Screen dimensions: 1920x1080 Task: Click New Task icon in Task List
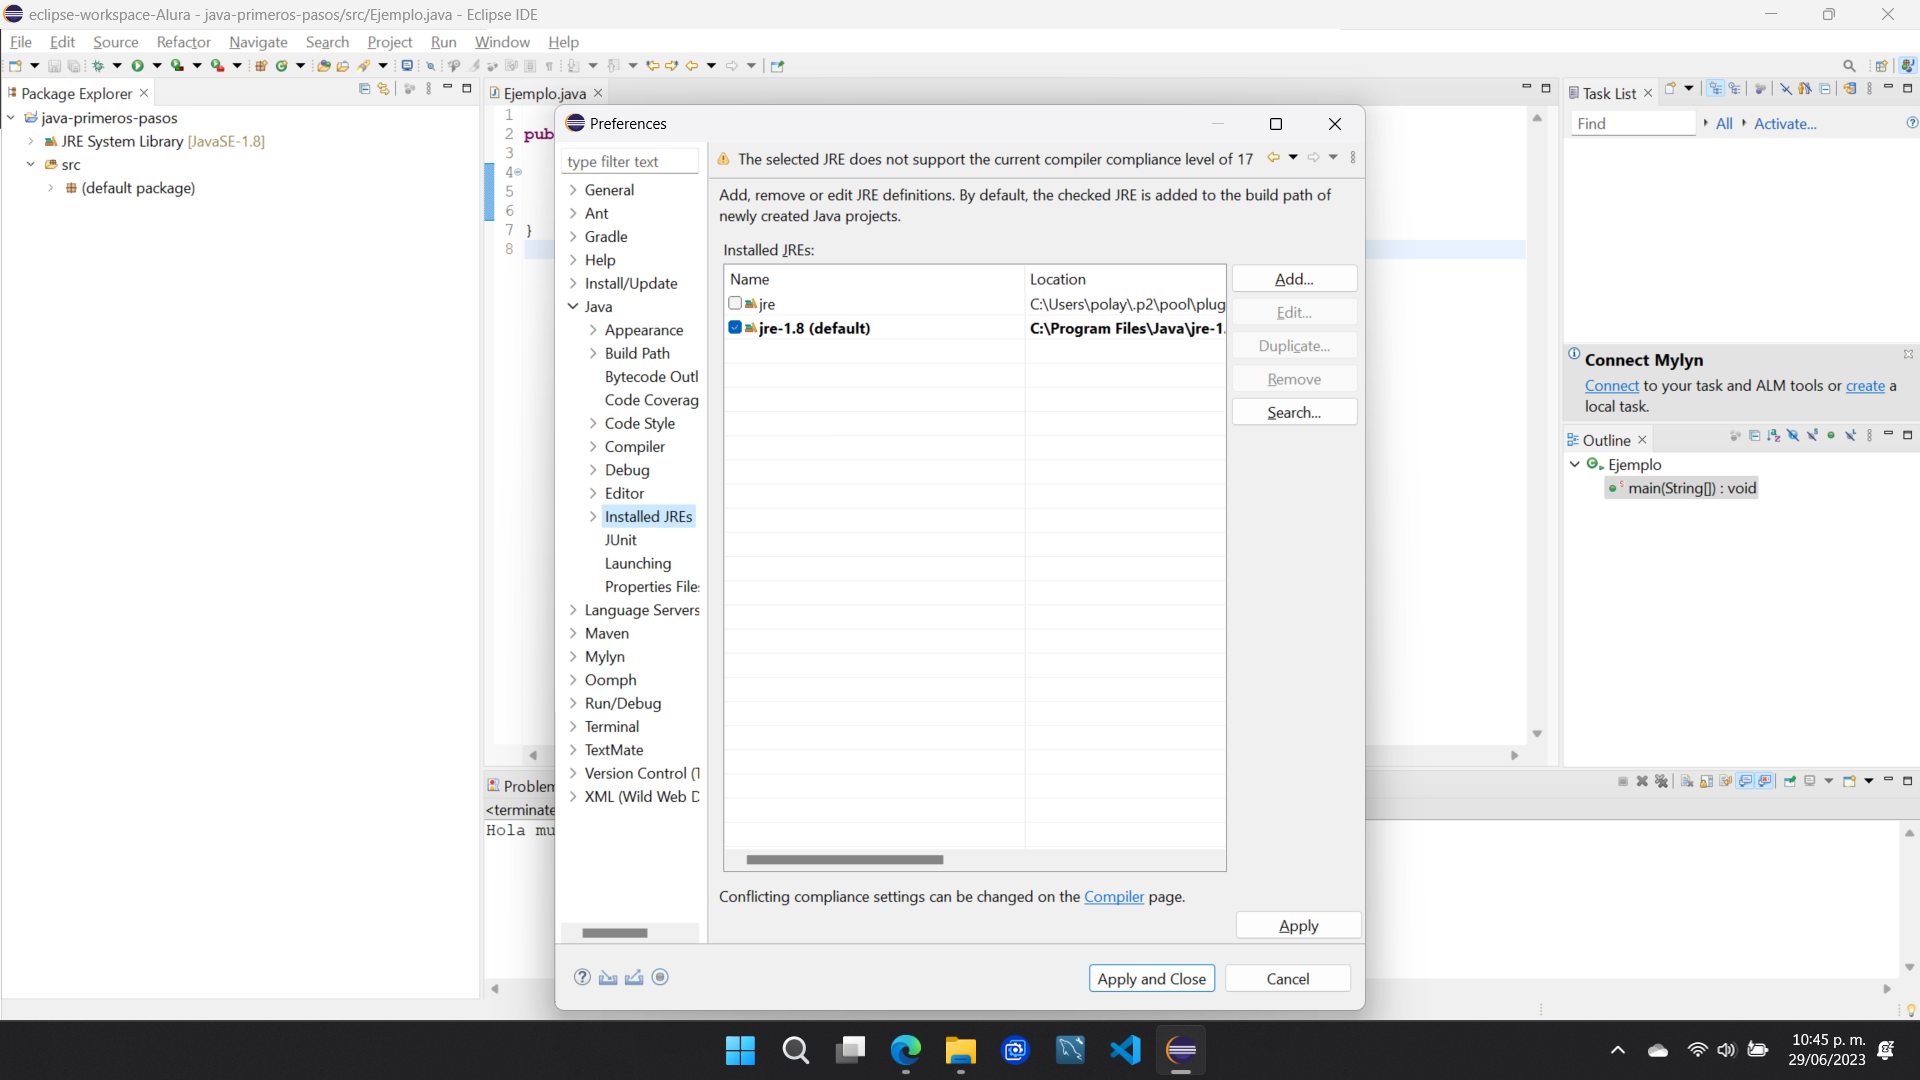point(1669,89)
